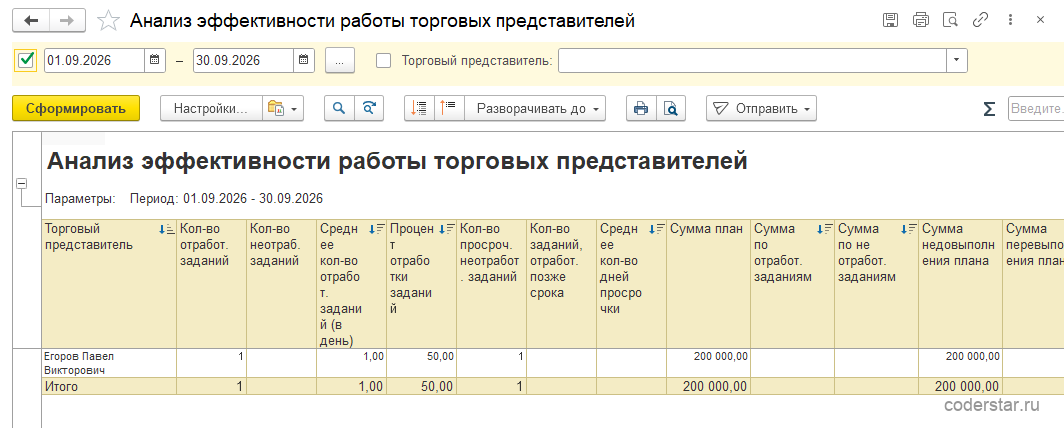Open Настройки... report settings

click(211, 109)
